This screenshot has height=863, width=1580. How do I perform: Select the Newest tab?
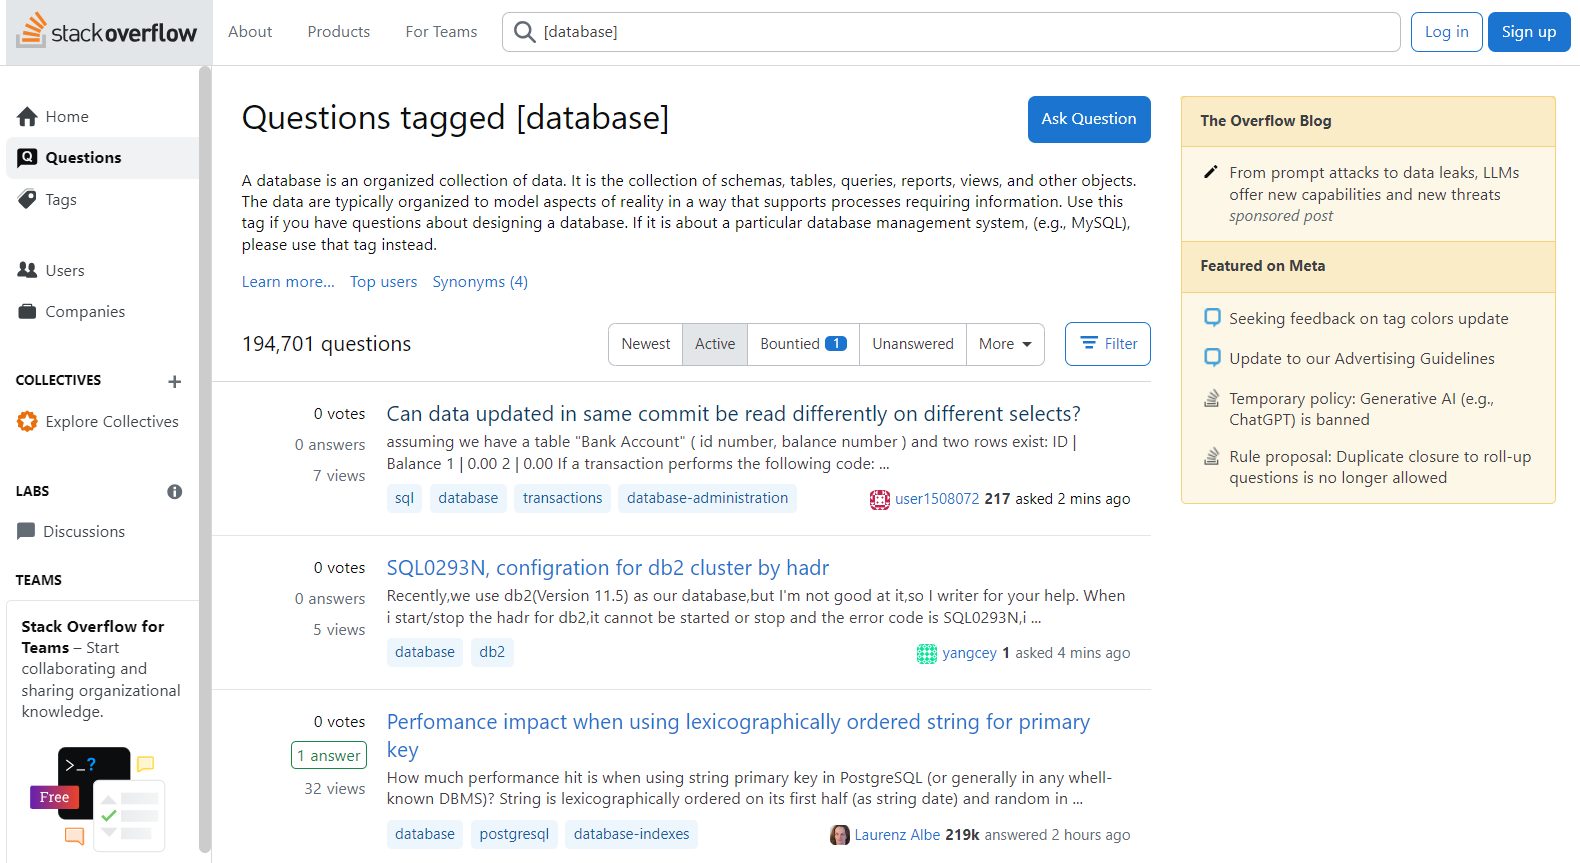[x=646, y=344]
